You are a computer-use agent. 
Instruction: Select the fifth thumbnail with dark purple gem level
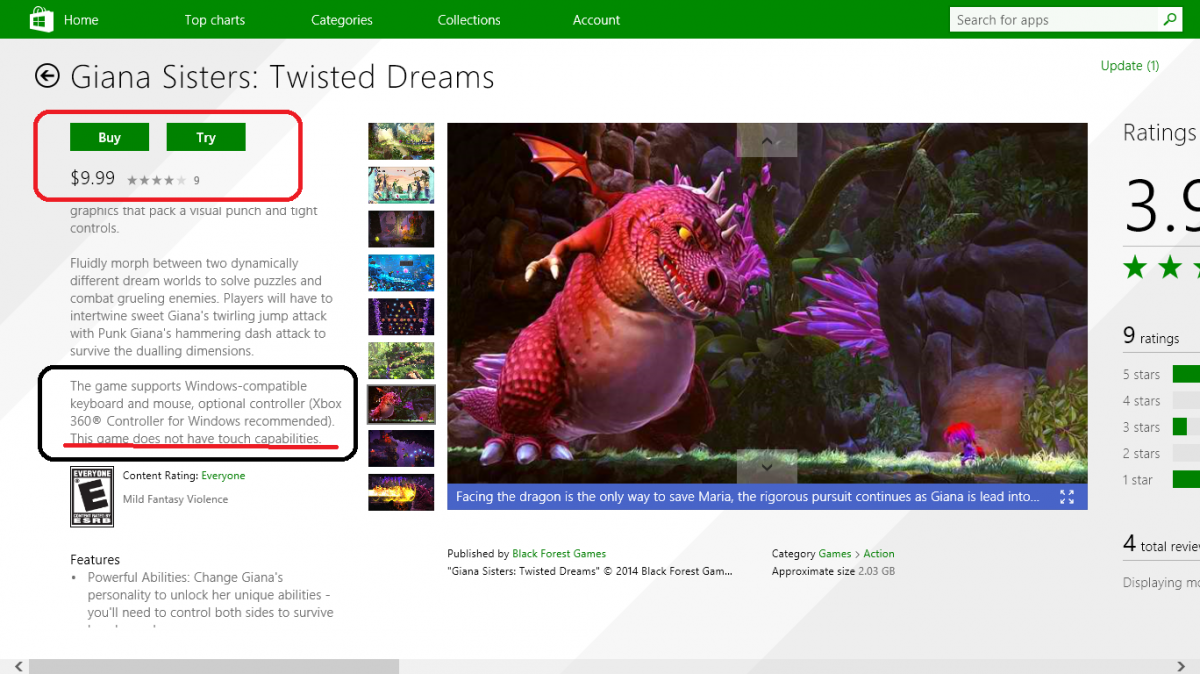pyautogui.click(x=401, y=317)
